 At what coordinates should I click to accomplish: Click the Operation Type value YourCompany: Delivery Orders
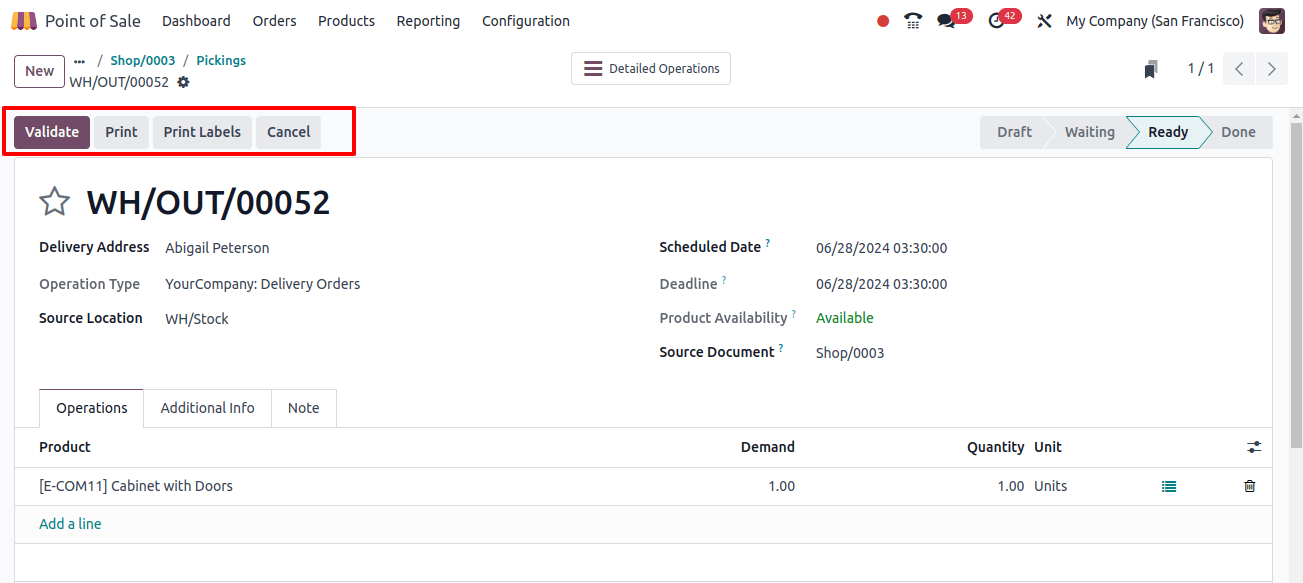coord(263,284)
